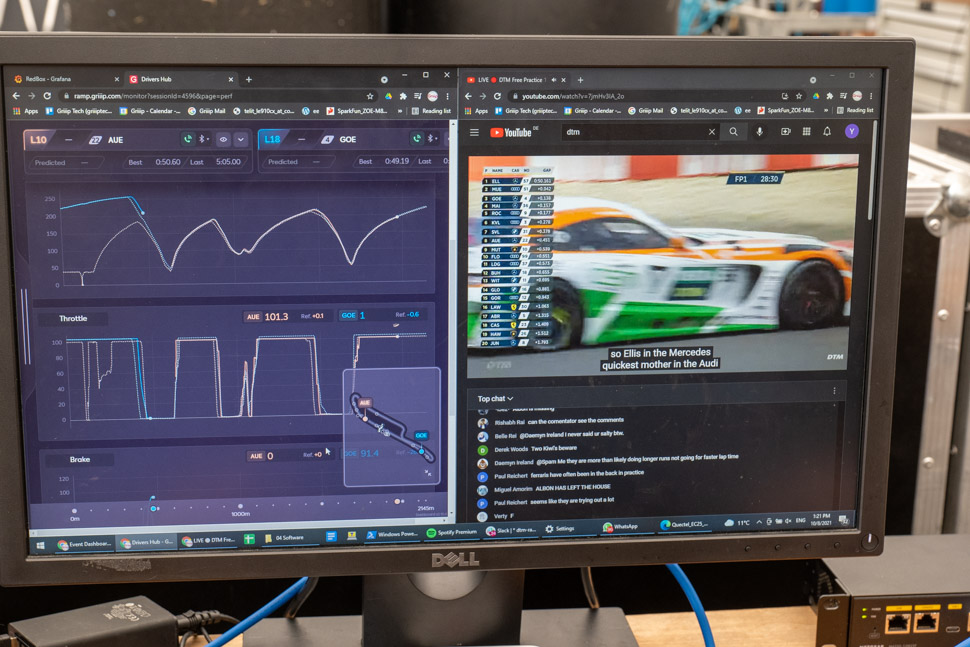This screenshot has width=970, height=647.
Task: Select the L10 lap badge for AUE
Action: click(38, 140)
